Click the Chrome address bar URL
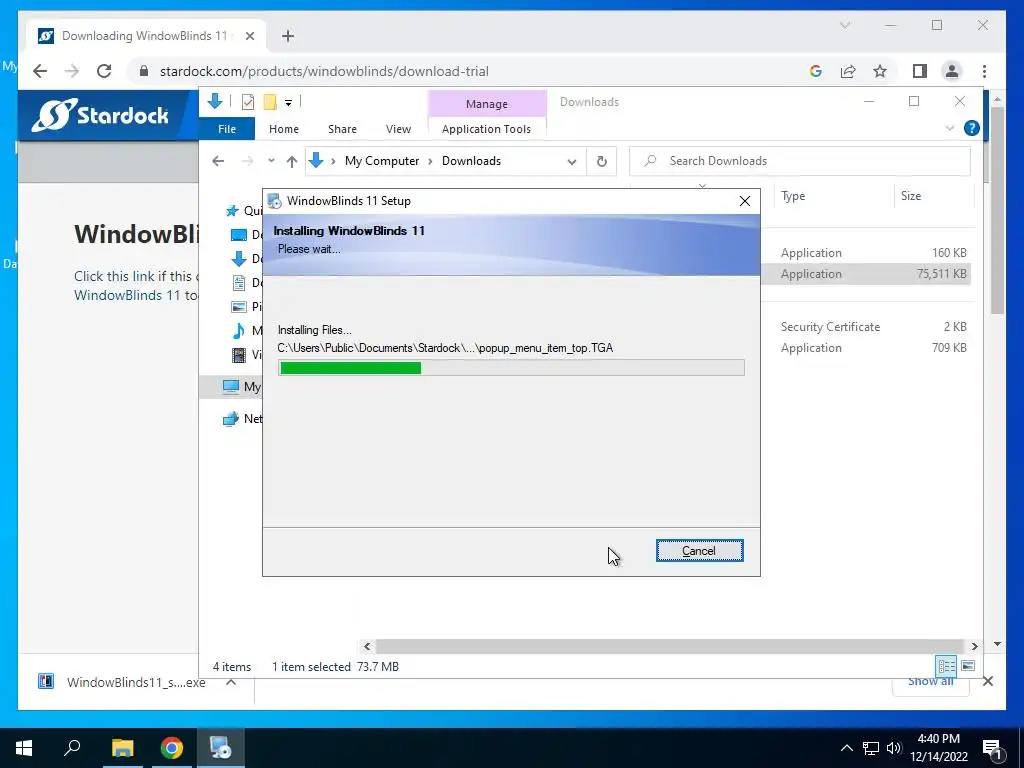Screen dimensions: 1024x768 coord(324,71)
